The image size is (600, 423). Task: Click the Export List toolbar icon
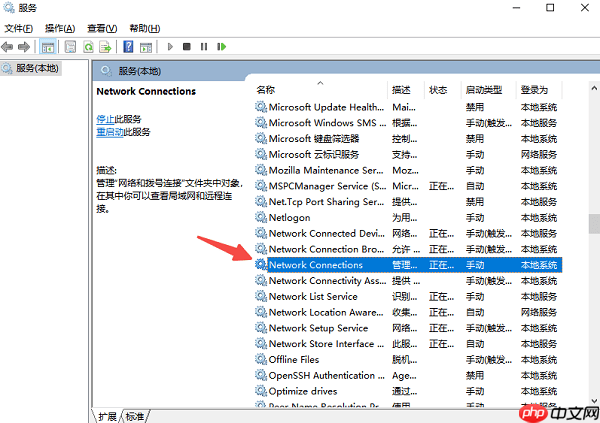tap(105, 47)
